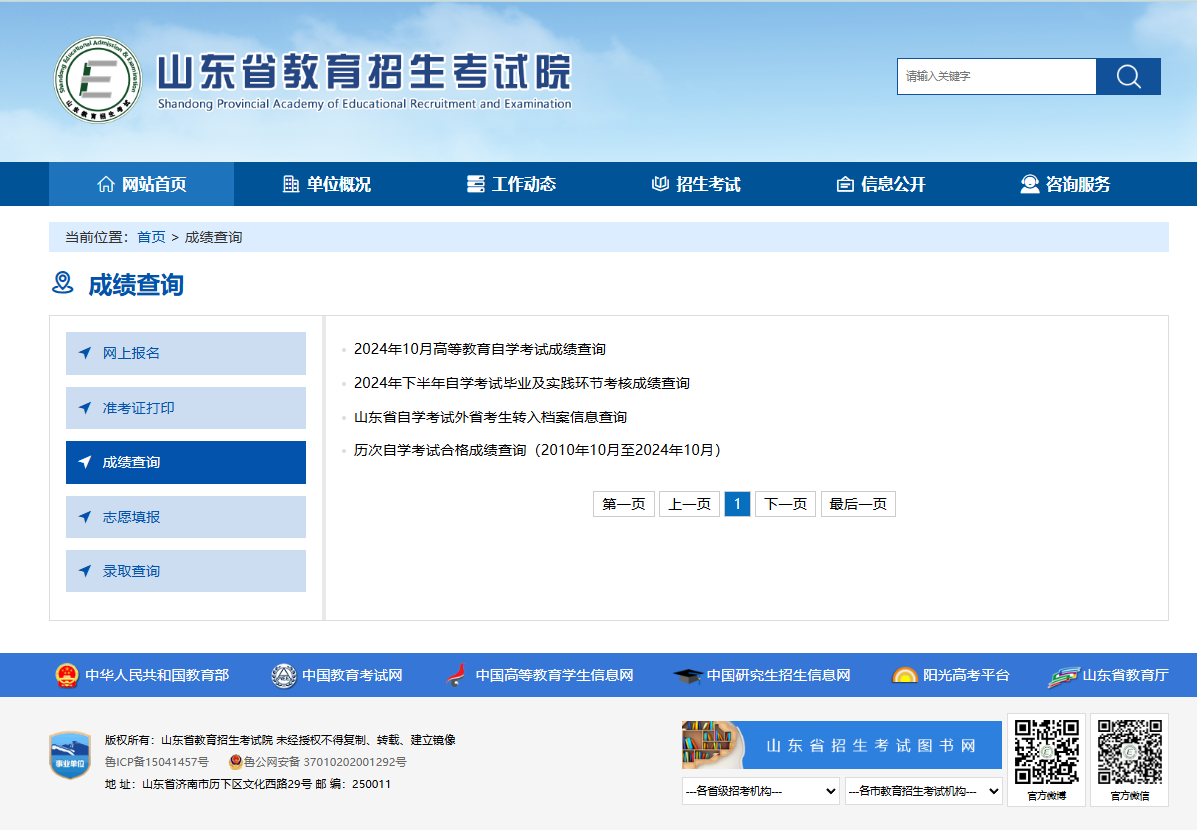The height and width of the screenshot is (830, 1197).
Task: Select 准考证打印 in the left sidebar
Action: click(186, 408)
